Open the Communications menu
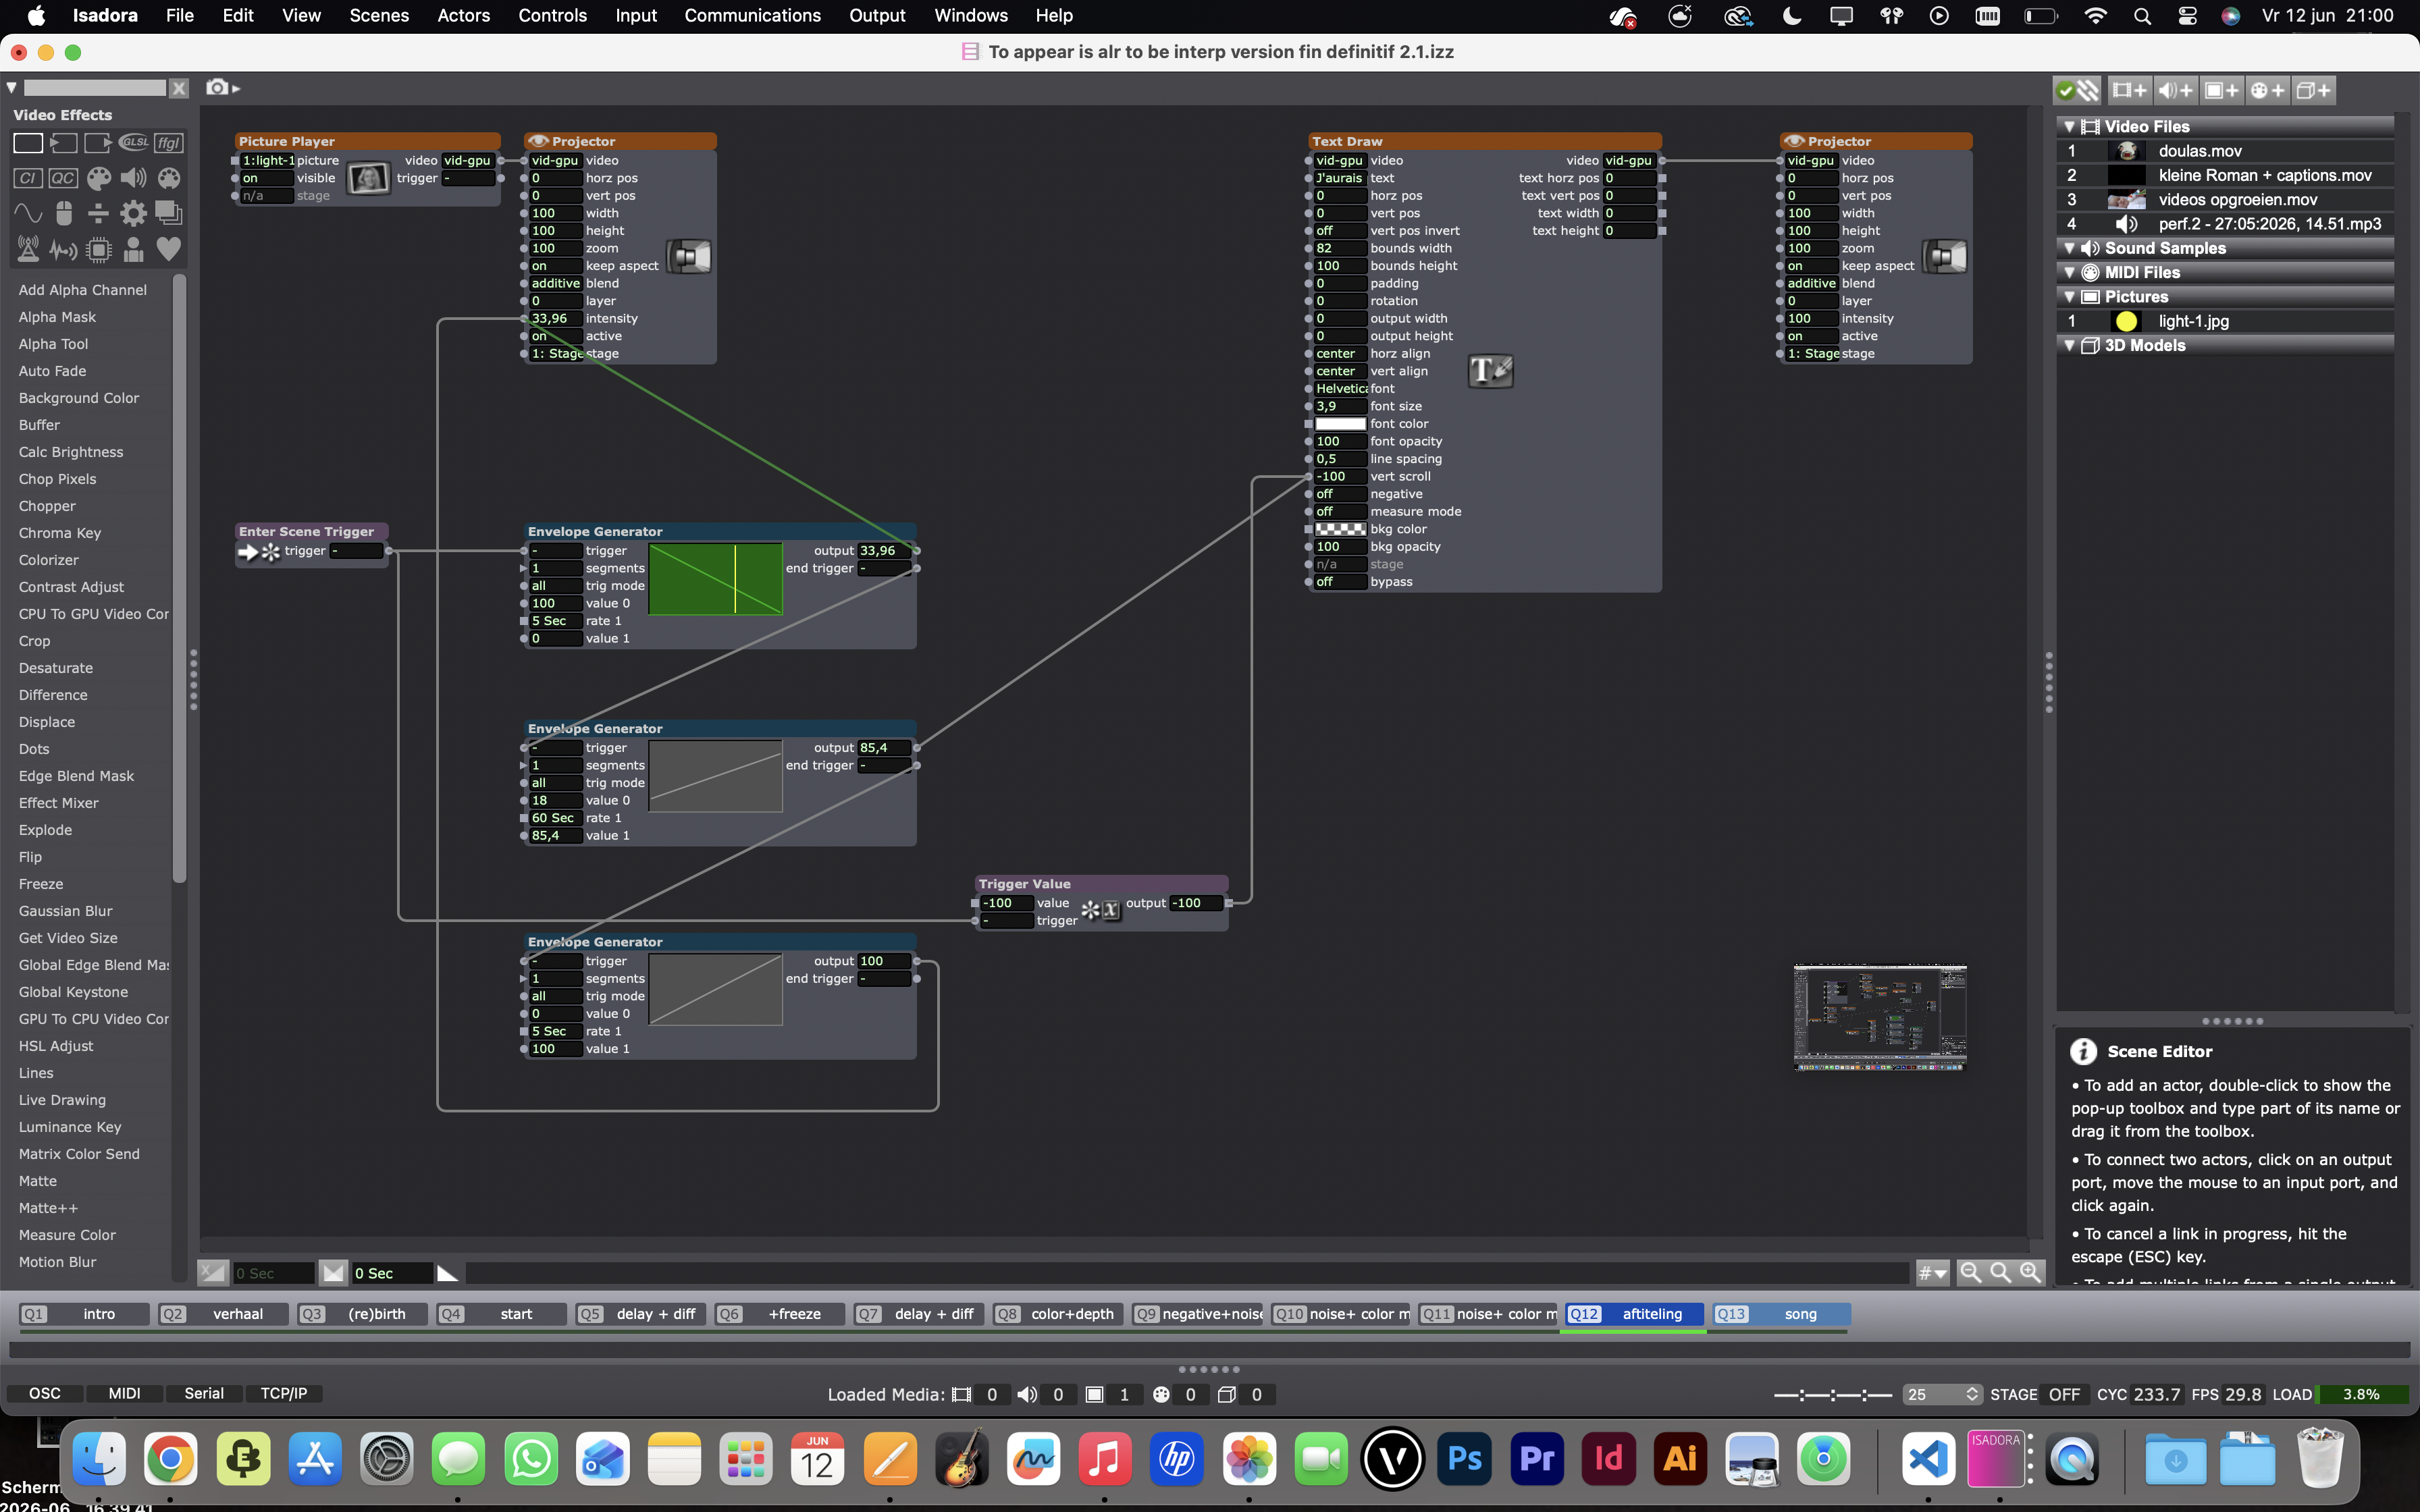This screenshot has height=1512, width=2420. click(x=752, y=16)
